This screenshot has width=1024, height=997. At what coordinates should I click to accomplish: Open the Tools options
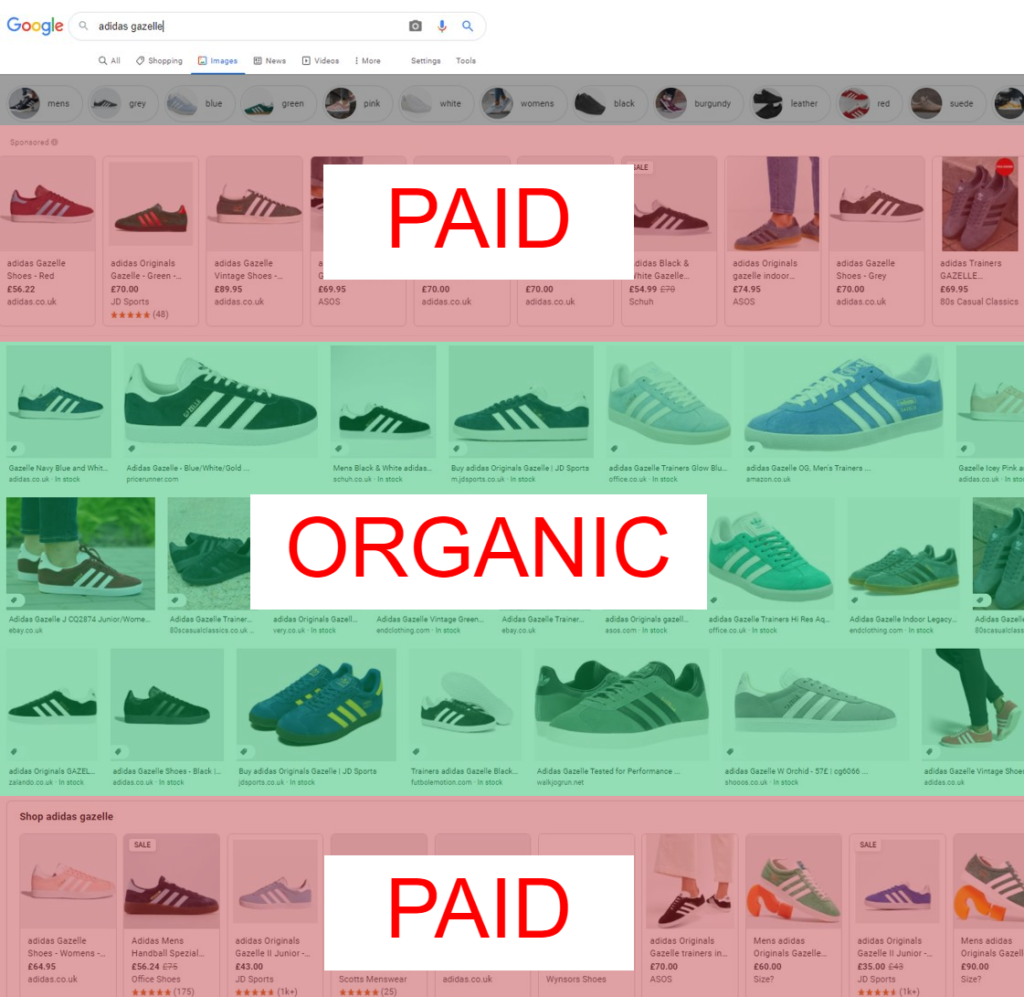click(x=466, y=61)
